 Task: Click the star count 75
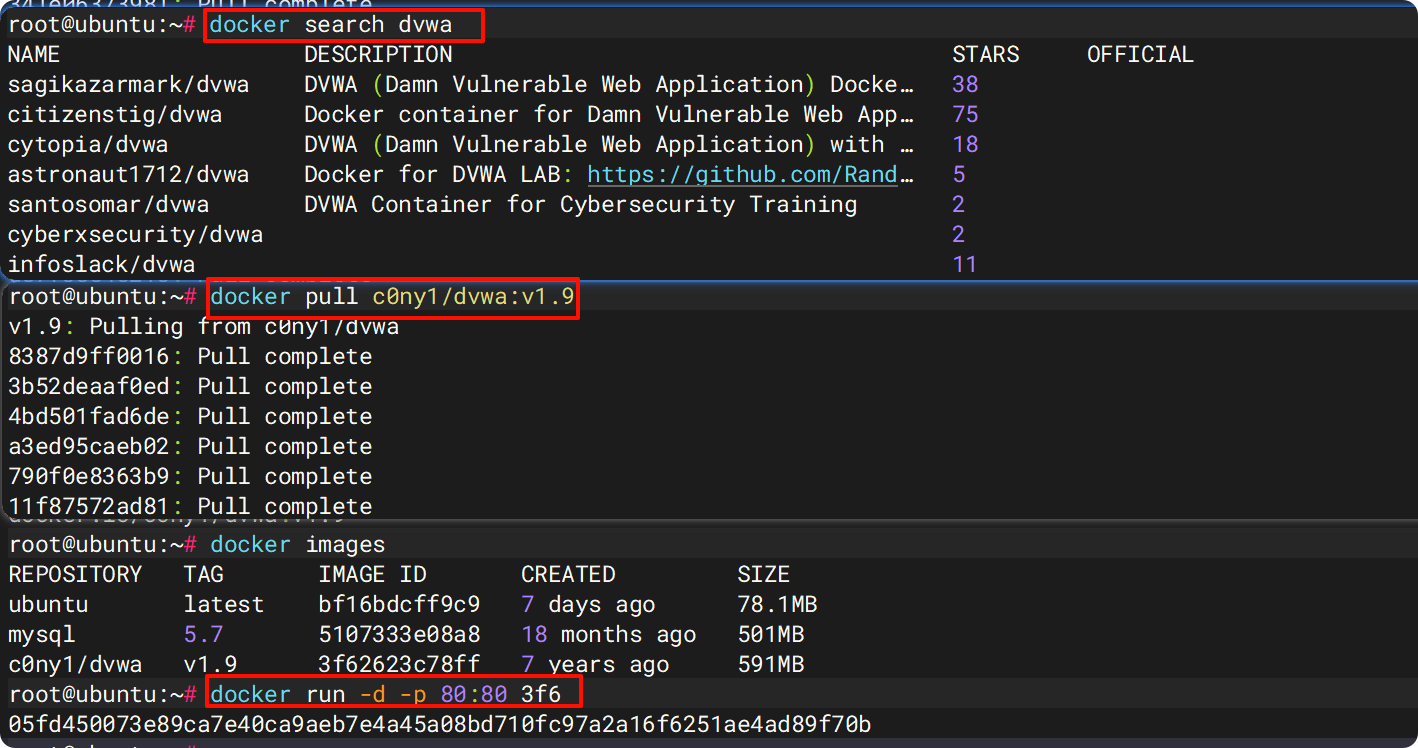(965, 115)
